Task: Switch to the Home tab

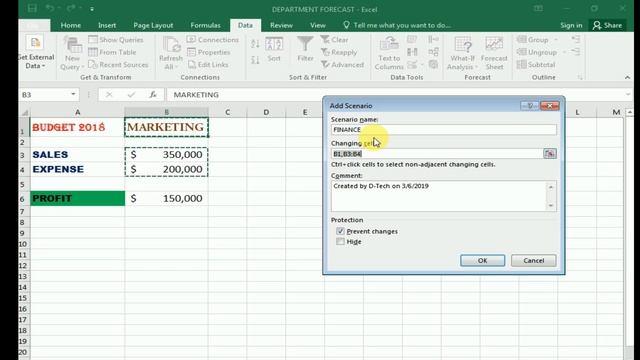Action: pos(71,25)
